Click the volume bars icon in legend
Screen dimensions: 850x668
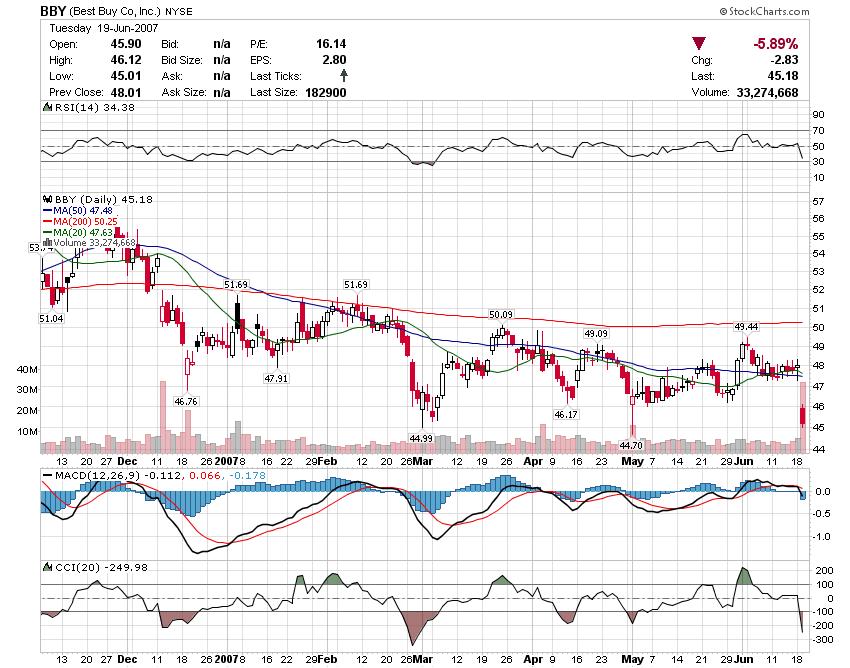point(48,242)
